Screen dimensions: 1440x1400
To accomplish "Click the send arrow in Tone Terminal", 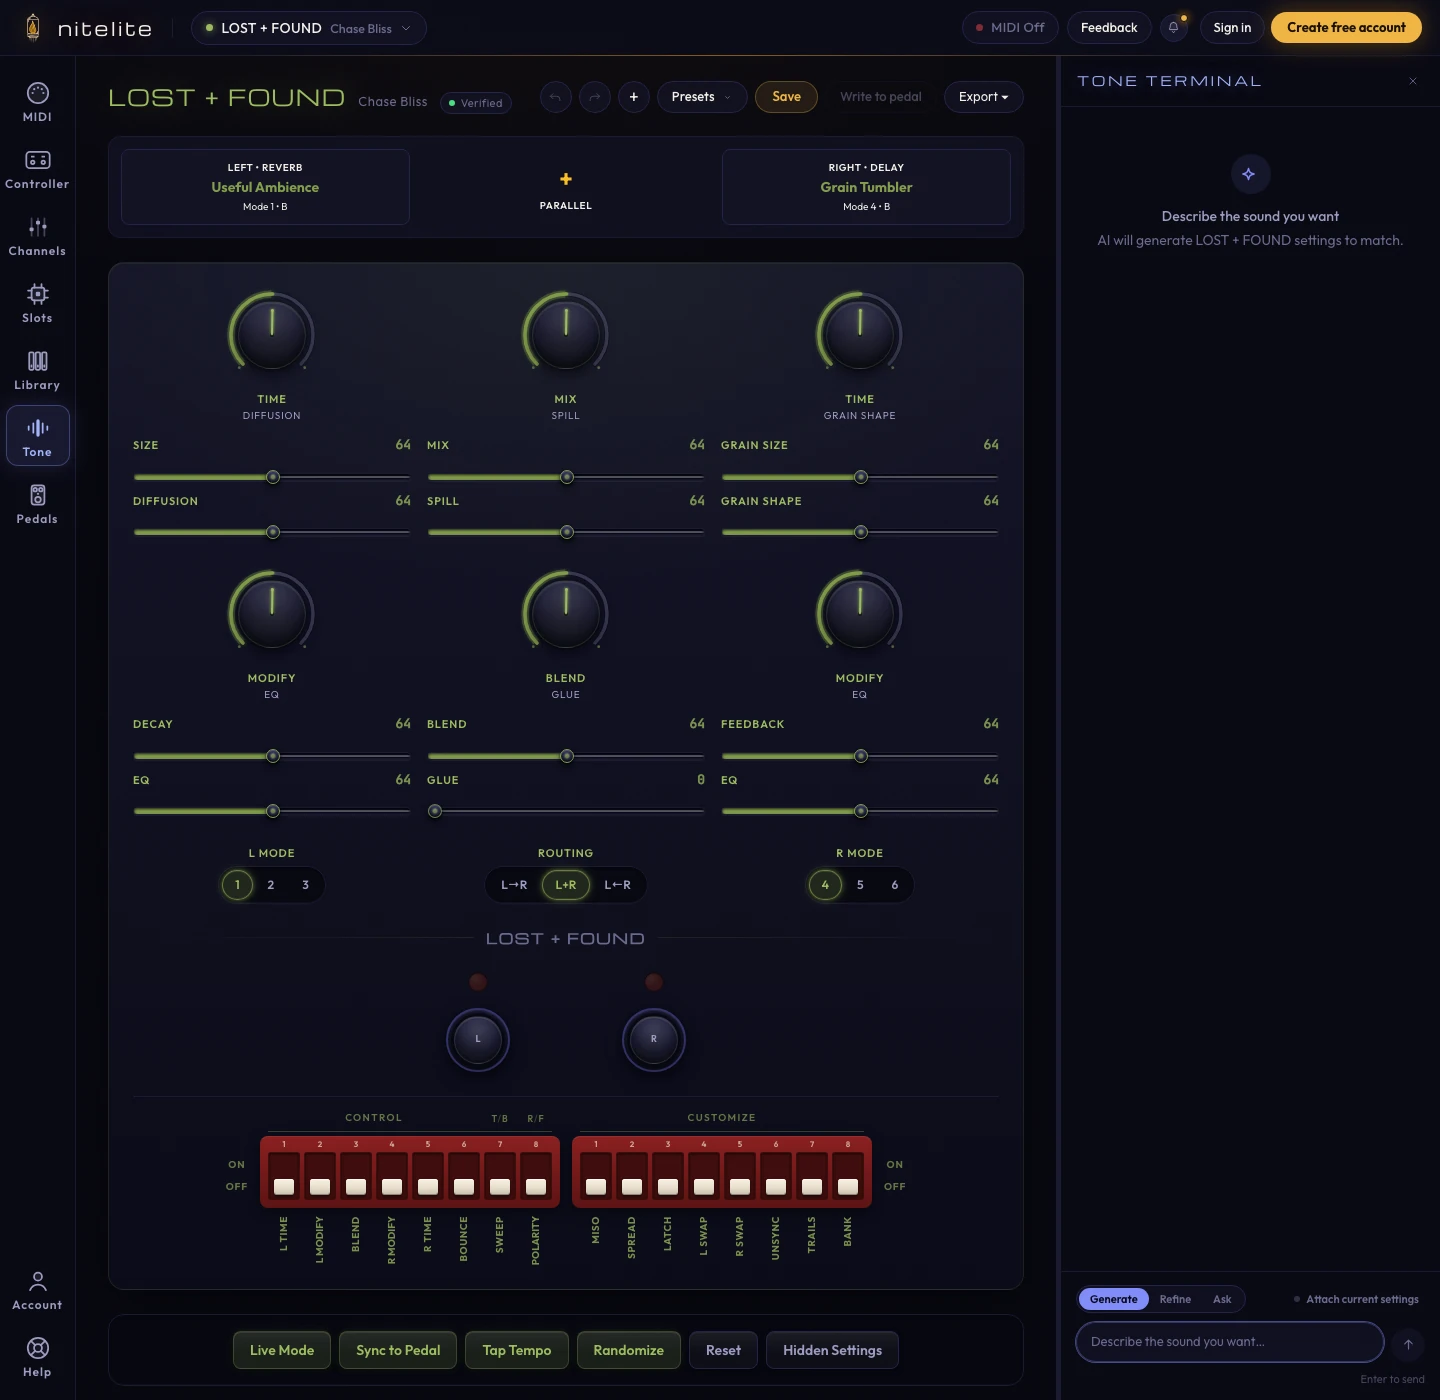I will pos(1408,1344).
